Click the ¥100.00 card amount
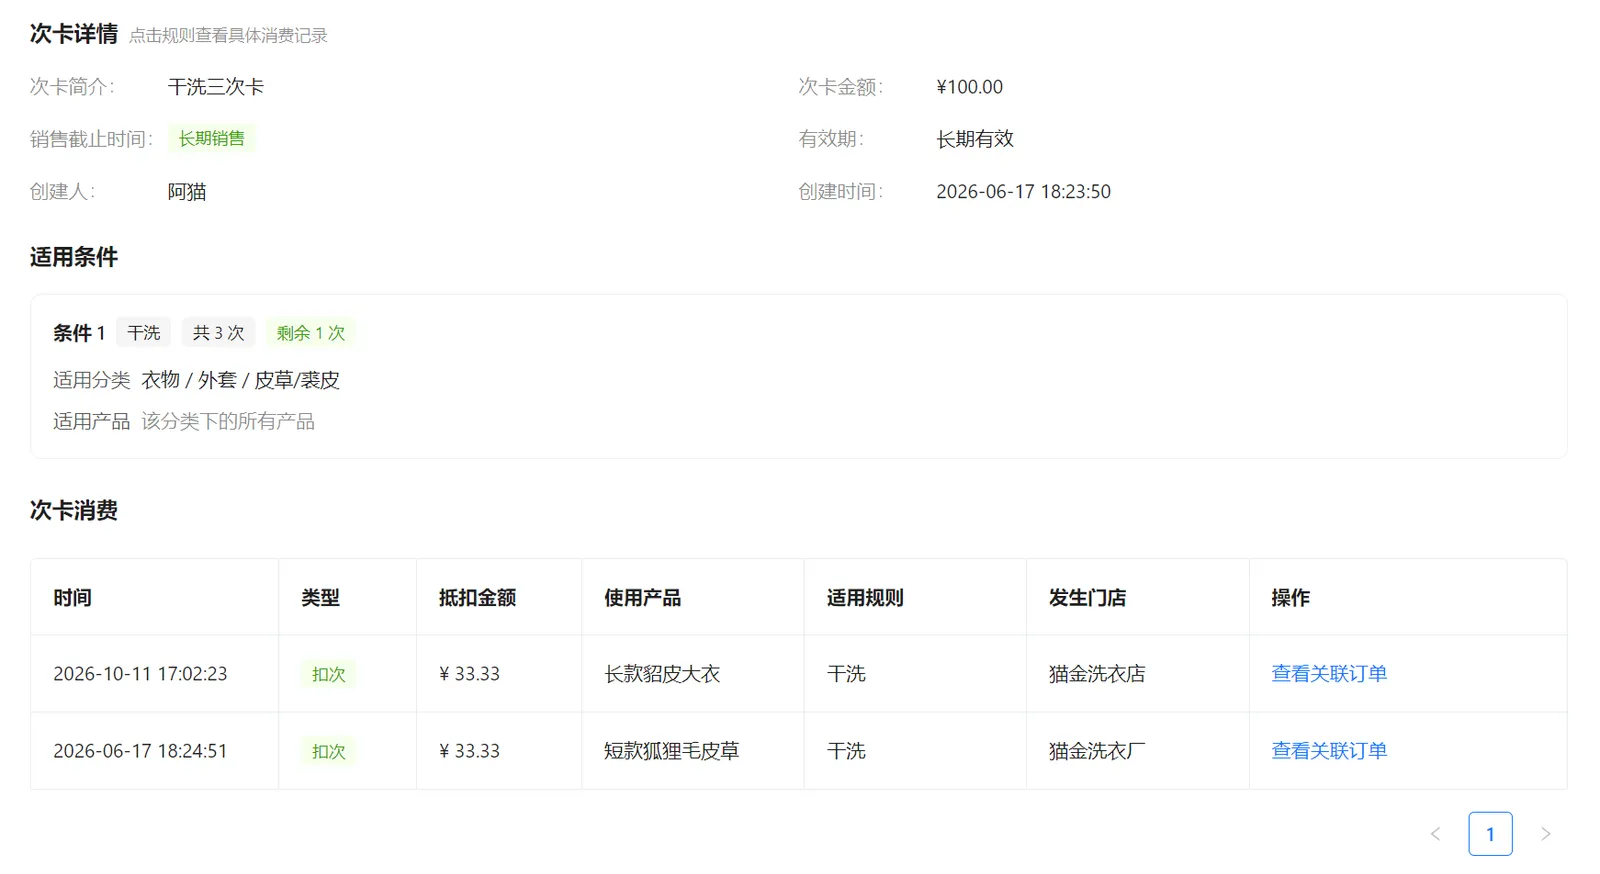1600x874 pixels. pos(969,87)
